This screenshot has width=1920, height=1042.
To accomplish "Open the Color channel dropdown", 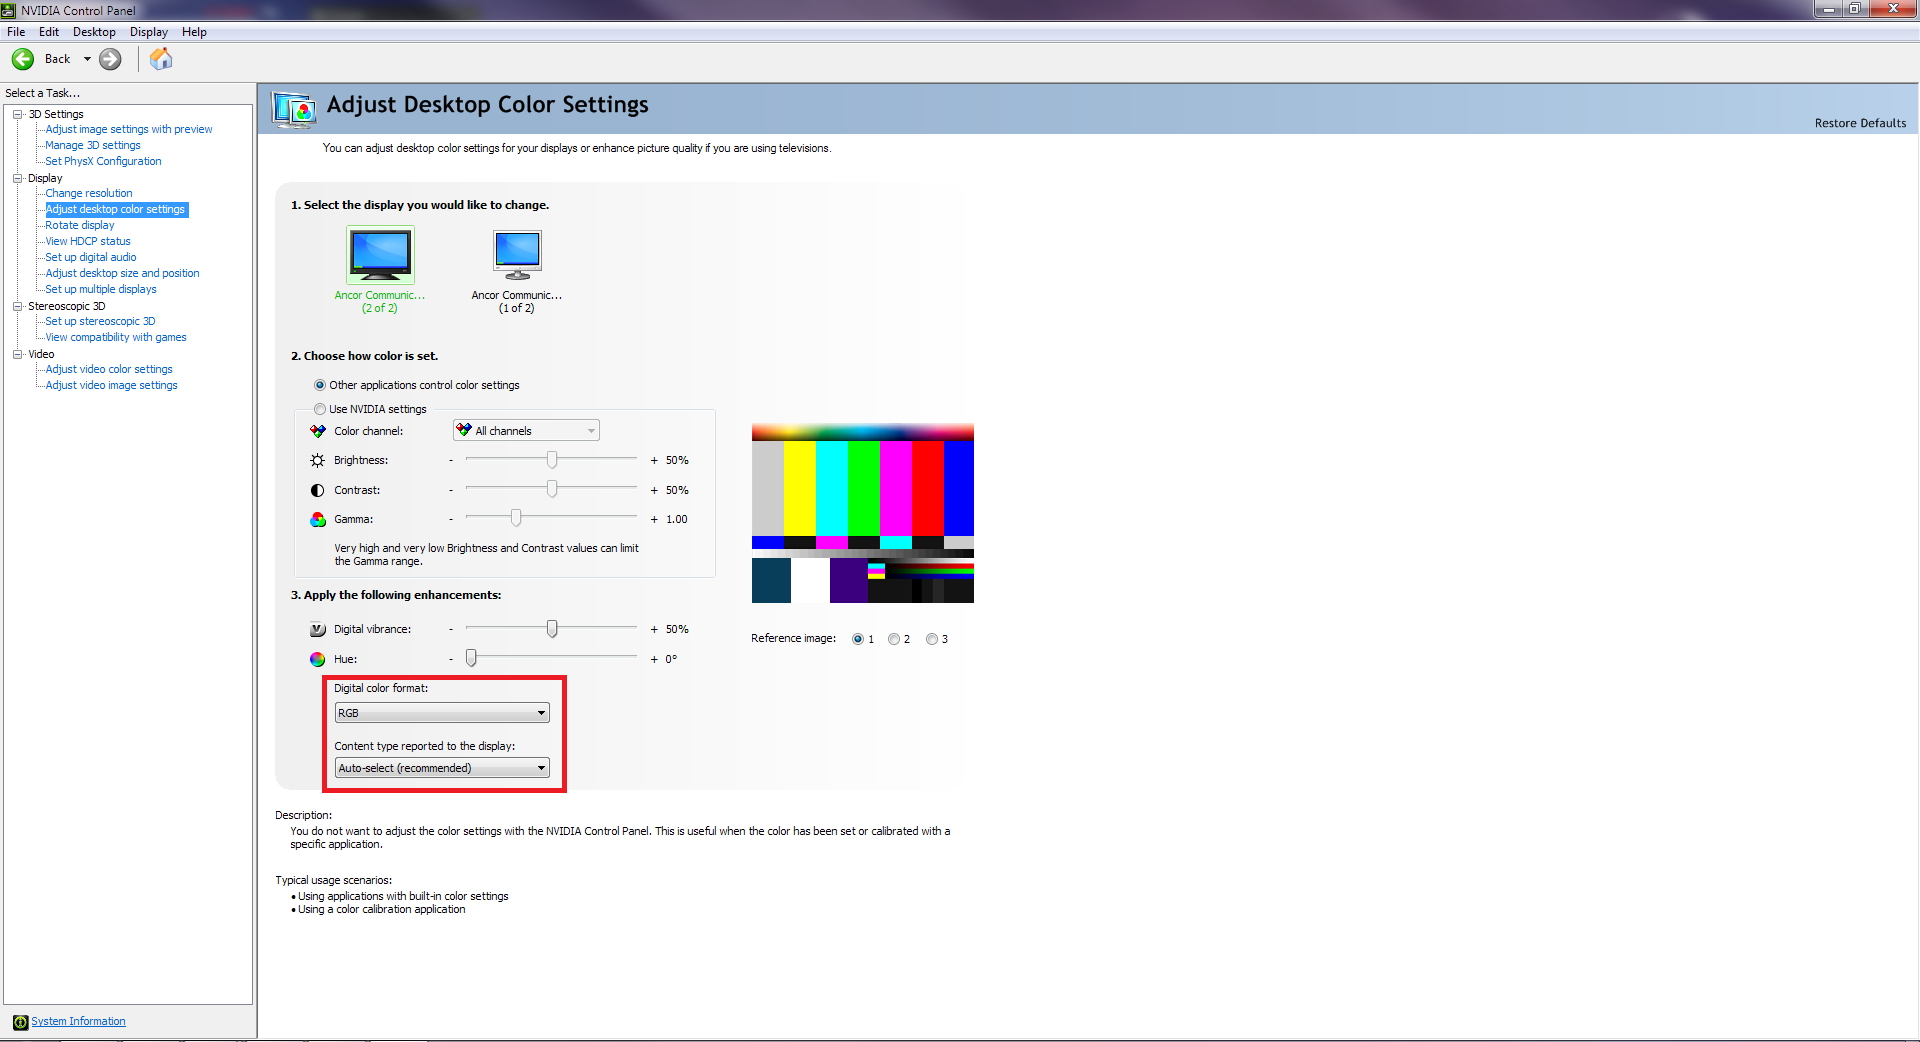I will [526, 431].
